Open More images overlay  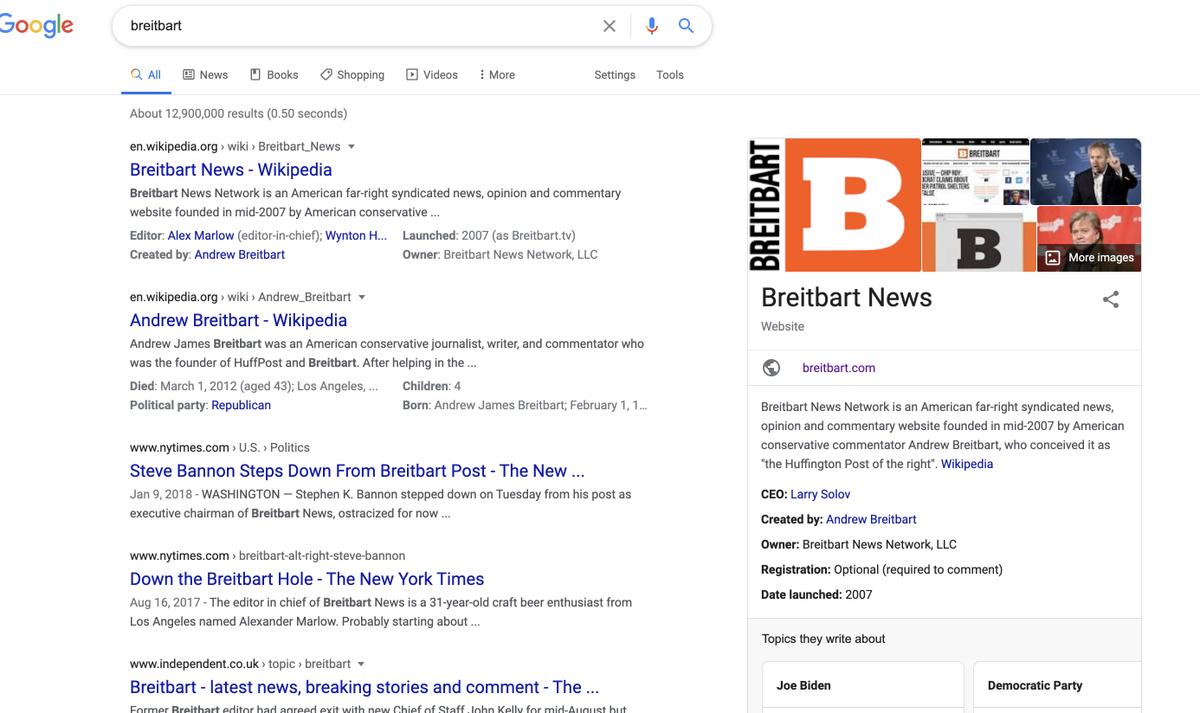pos(1089,257)
